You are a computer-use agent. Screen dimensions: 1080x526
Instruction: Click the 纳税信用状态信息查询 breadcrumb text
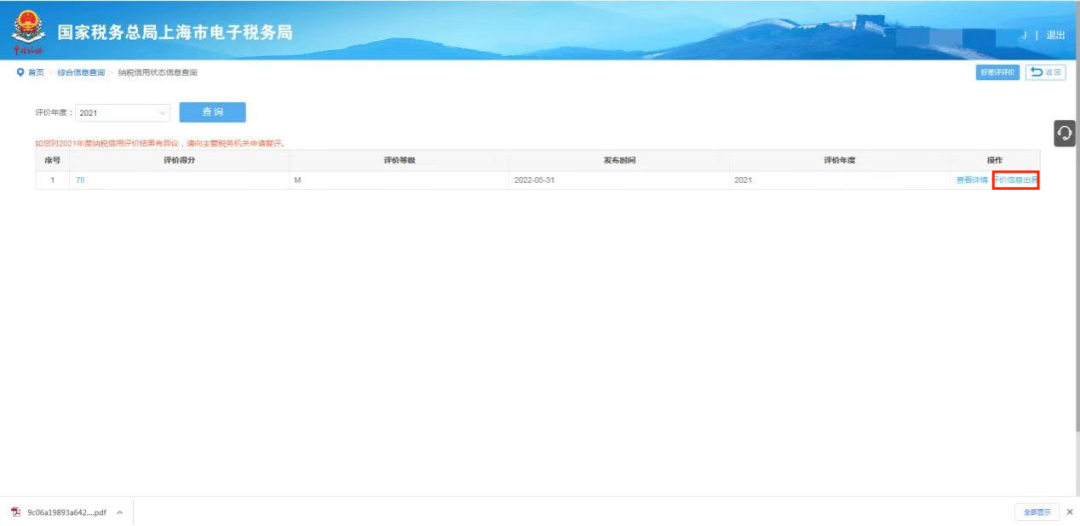(158, 73)
